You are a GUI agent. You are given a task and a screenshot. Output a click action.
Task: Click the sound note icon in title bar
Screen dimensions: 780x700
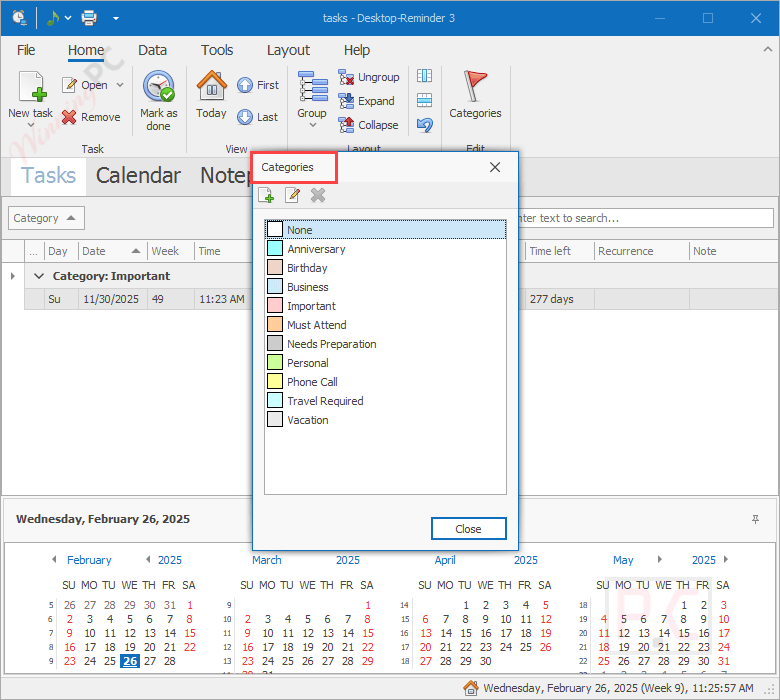pos(52,18)
